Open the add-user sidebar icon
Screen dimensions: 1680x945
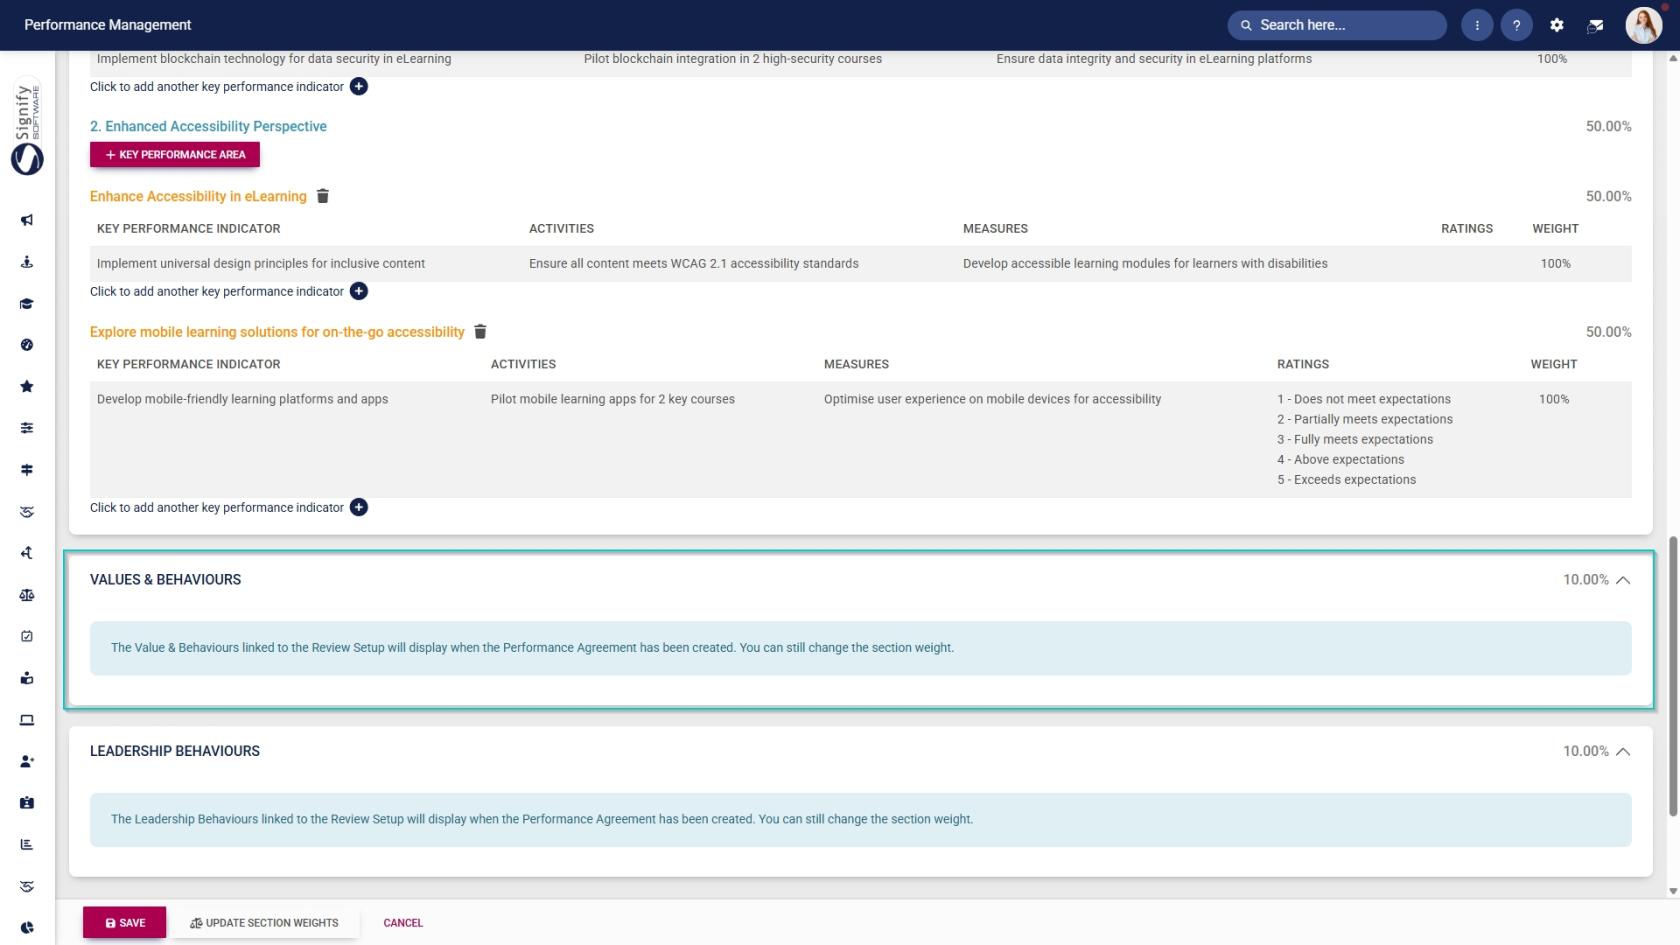pos(27,761)
